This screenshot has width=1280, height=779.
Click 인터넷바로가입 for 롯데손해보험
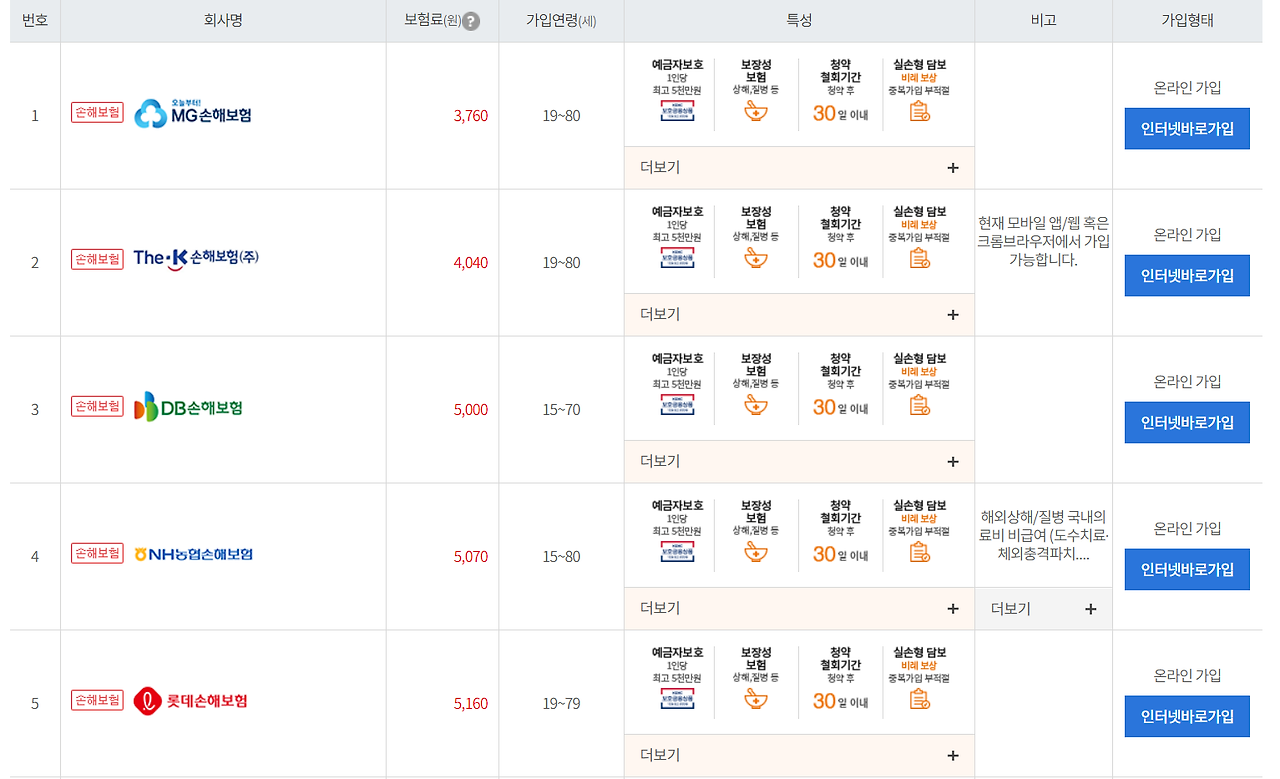(x=1187, y=717)
